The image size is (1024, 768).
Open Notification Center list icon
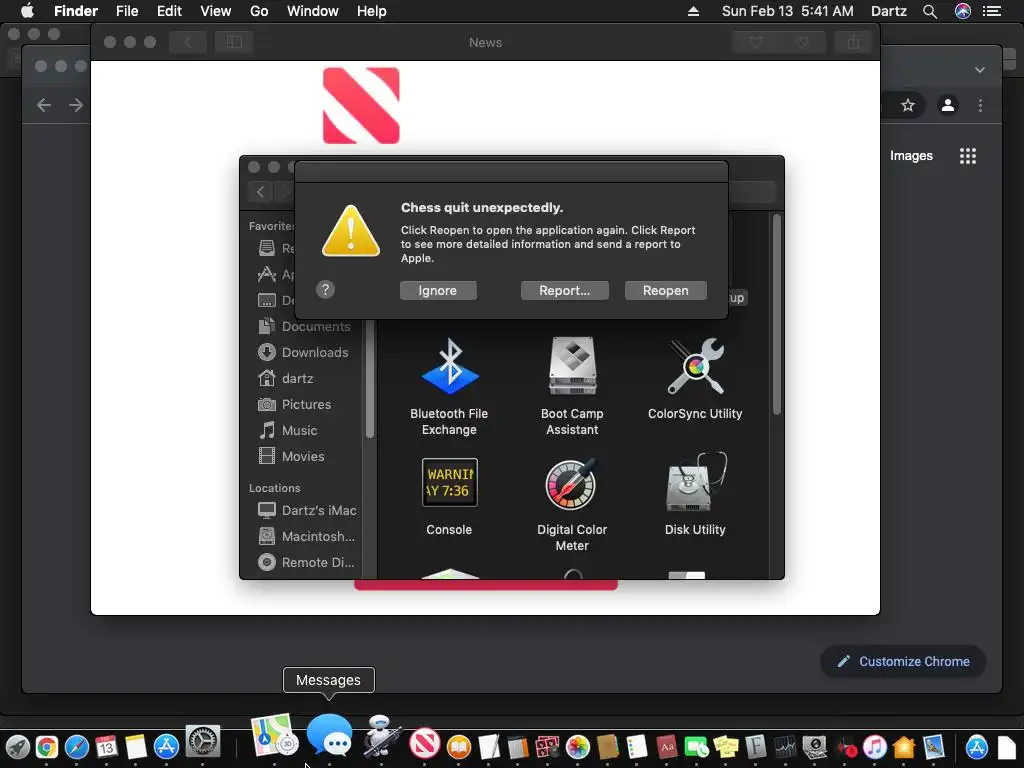coord(992,11)
